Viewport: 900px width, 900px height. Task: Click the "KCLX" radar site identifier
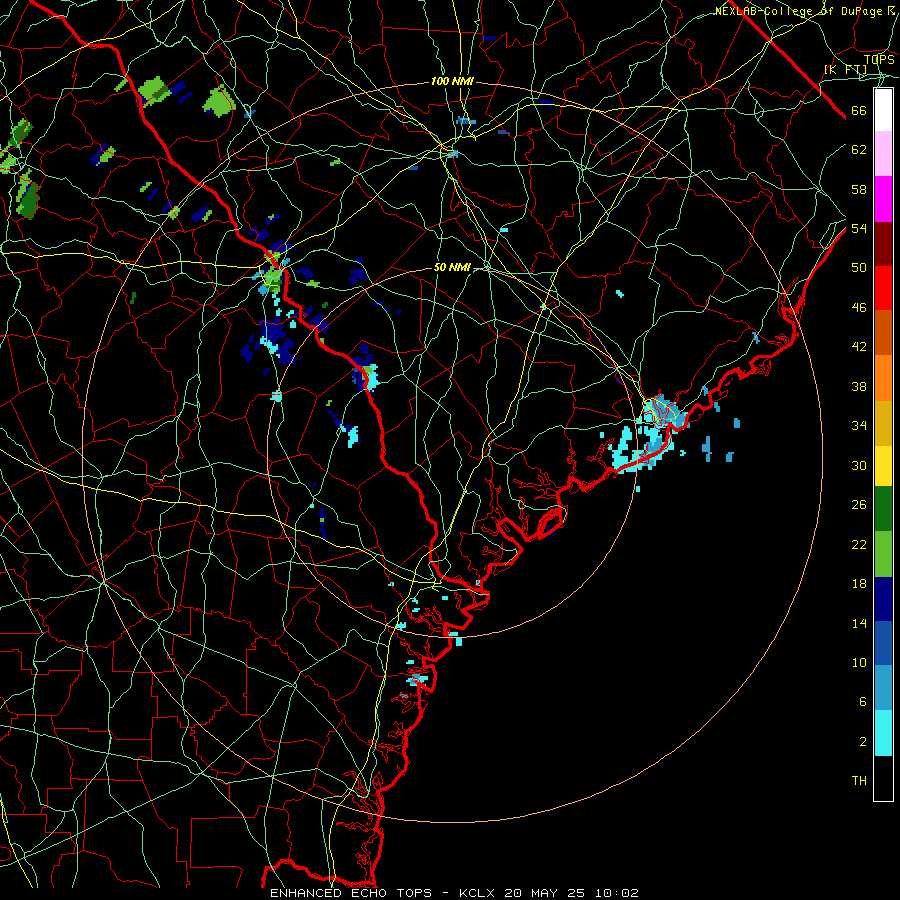click(479, 893)
